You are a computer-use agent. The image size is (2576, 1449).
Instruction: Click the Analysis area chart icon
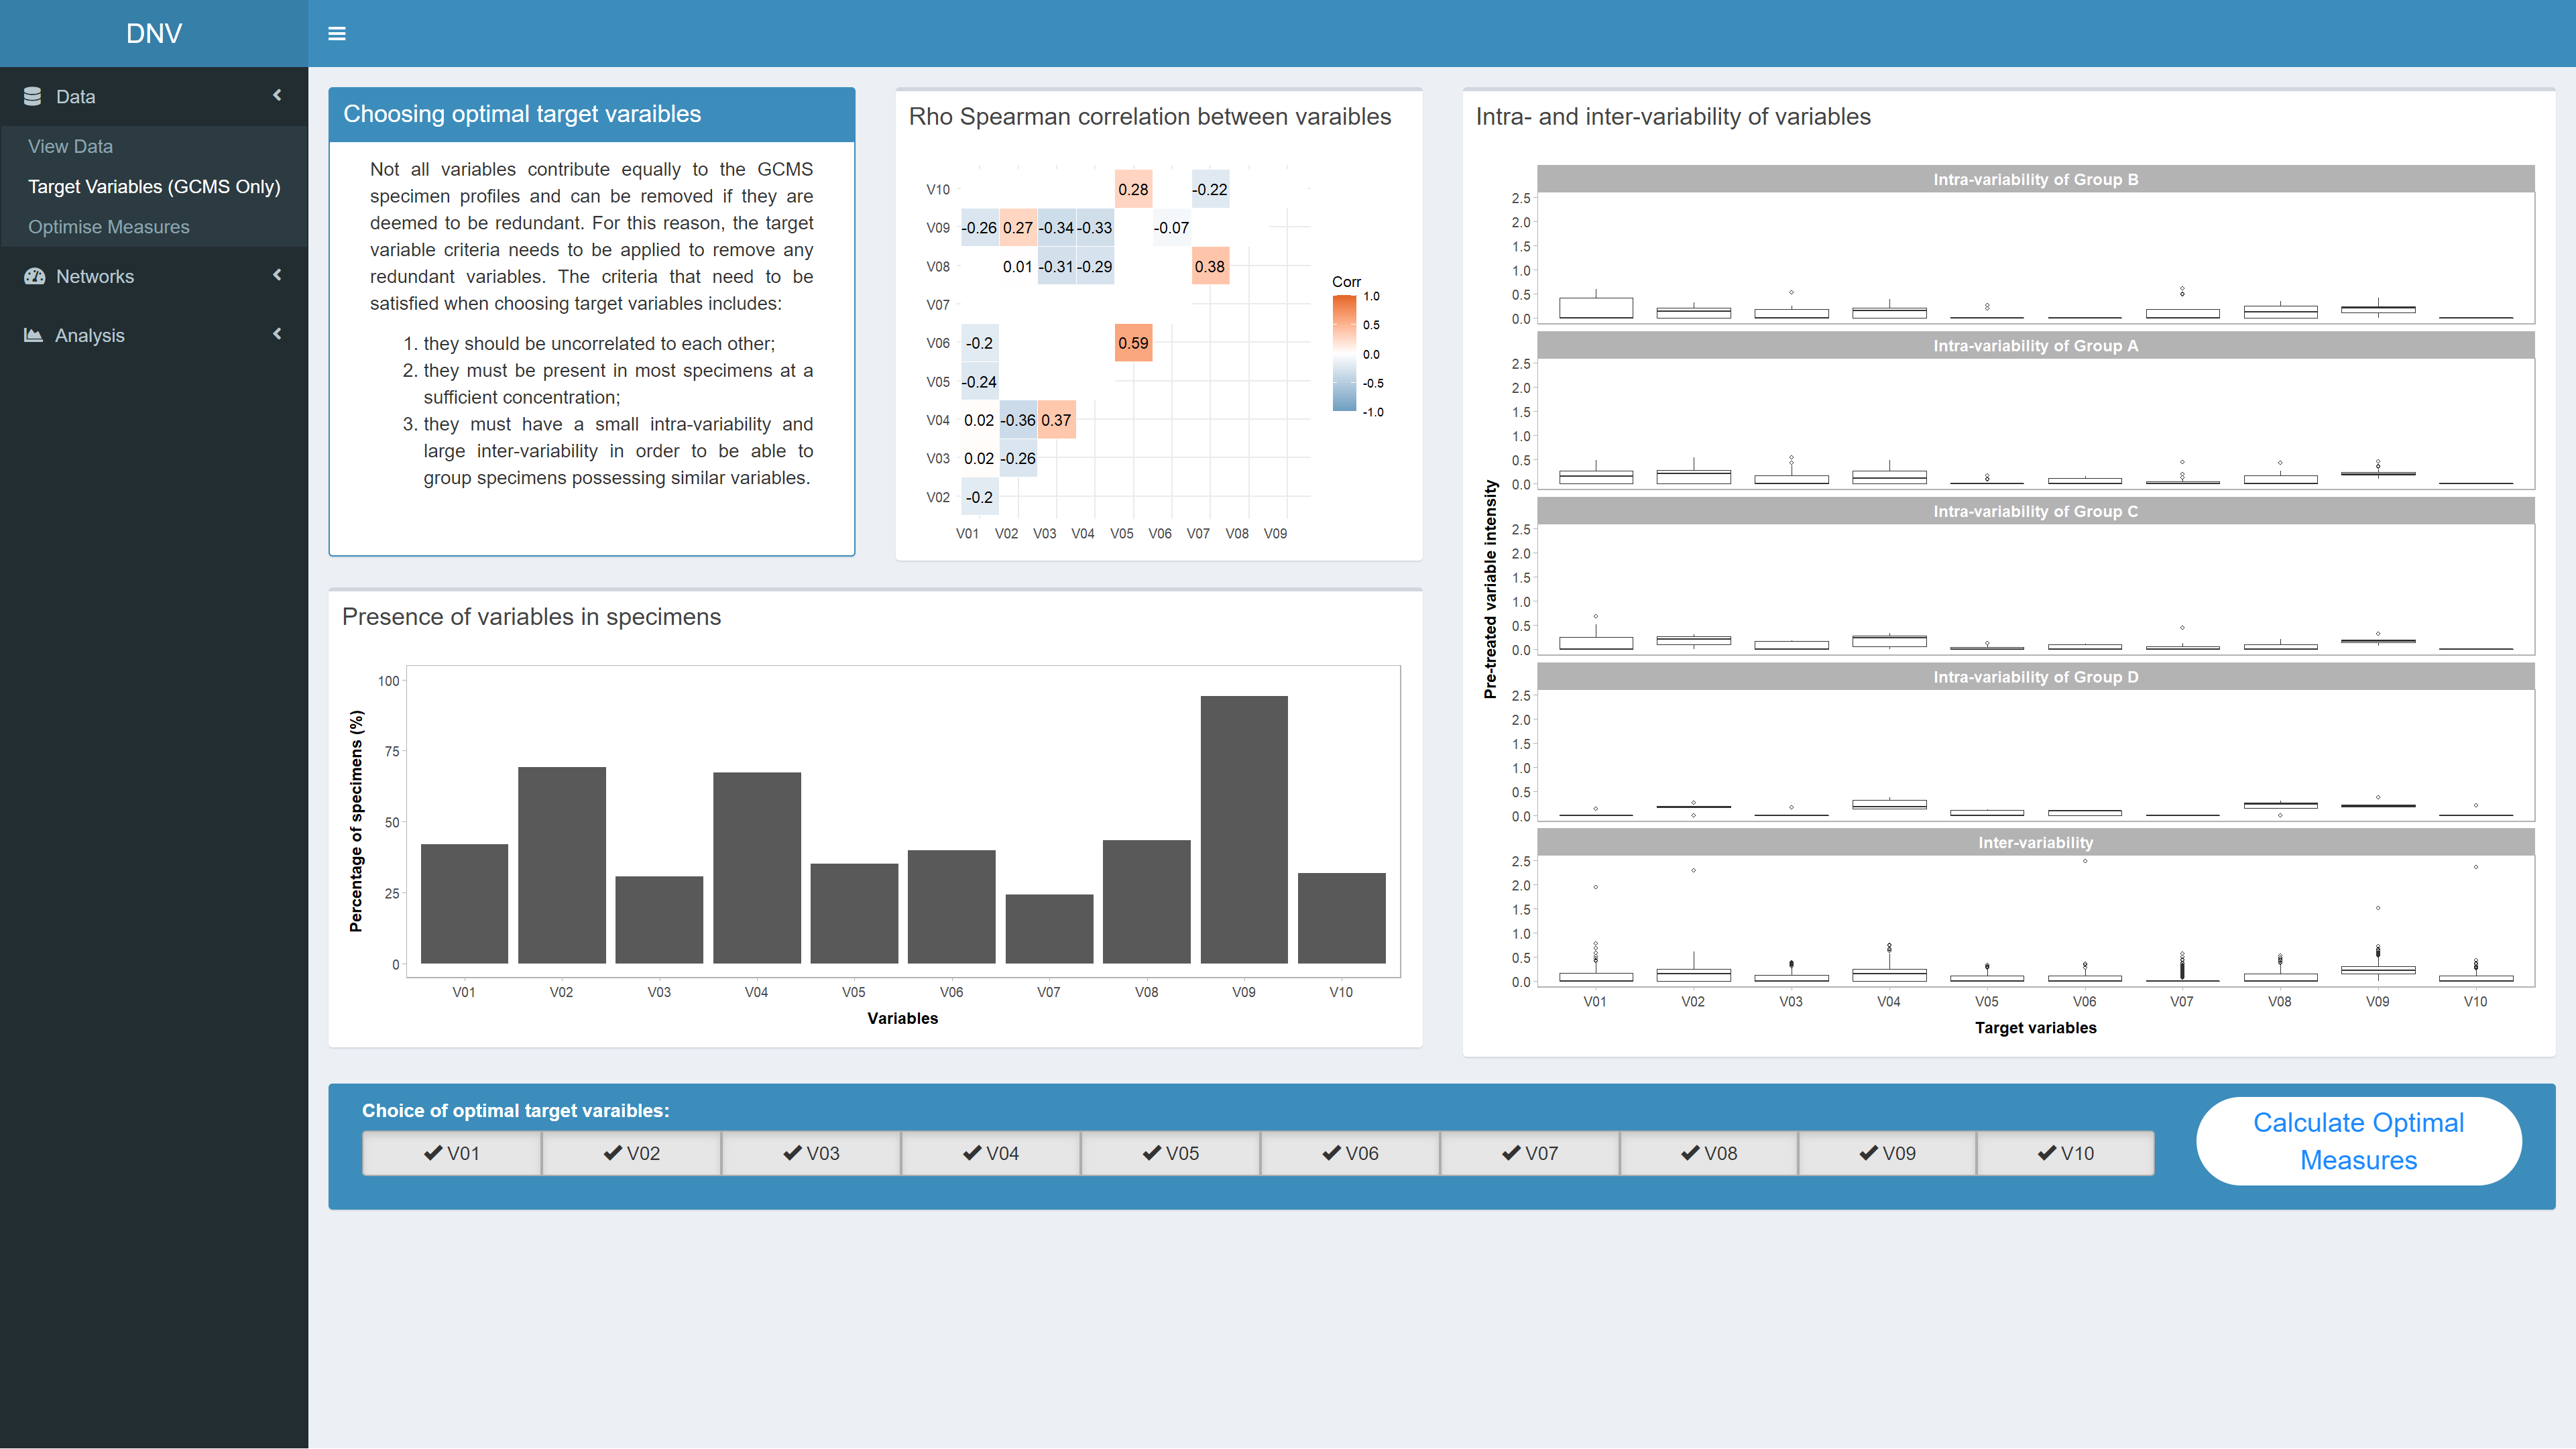click(x=33, y=335)
